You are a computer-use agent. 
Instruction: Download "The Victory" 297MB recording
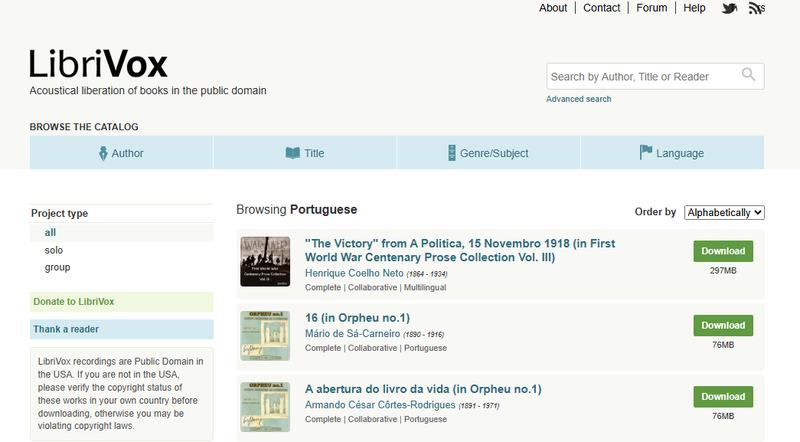[x=722, y=251]
